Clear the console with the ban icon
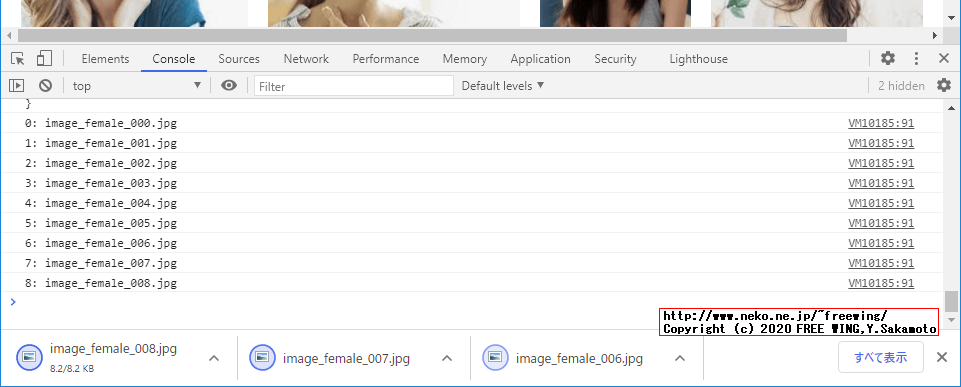Screen dimensions: 961x387 click(x=45, y=86)
